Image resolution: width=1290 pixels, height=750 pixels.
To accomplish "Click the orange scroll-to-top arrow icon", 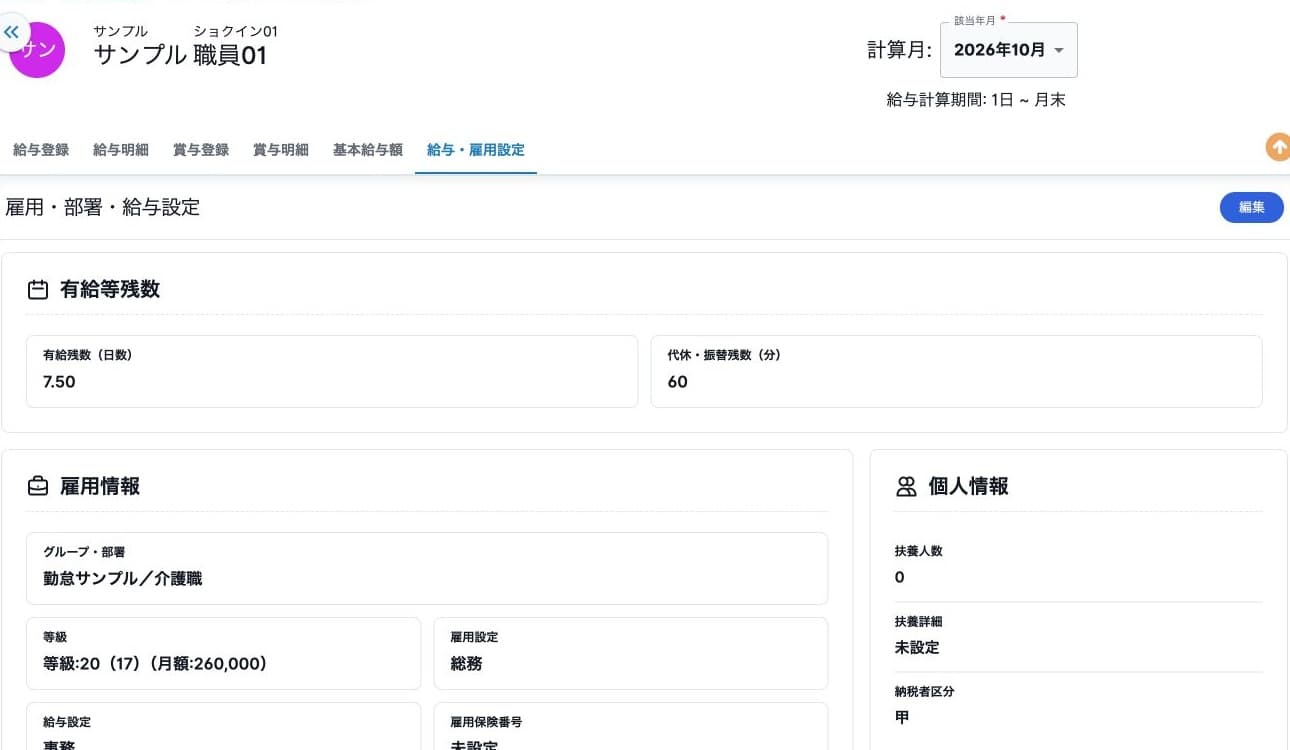I will (x=1278, y=147).
